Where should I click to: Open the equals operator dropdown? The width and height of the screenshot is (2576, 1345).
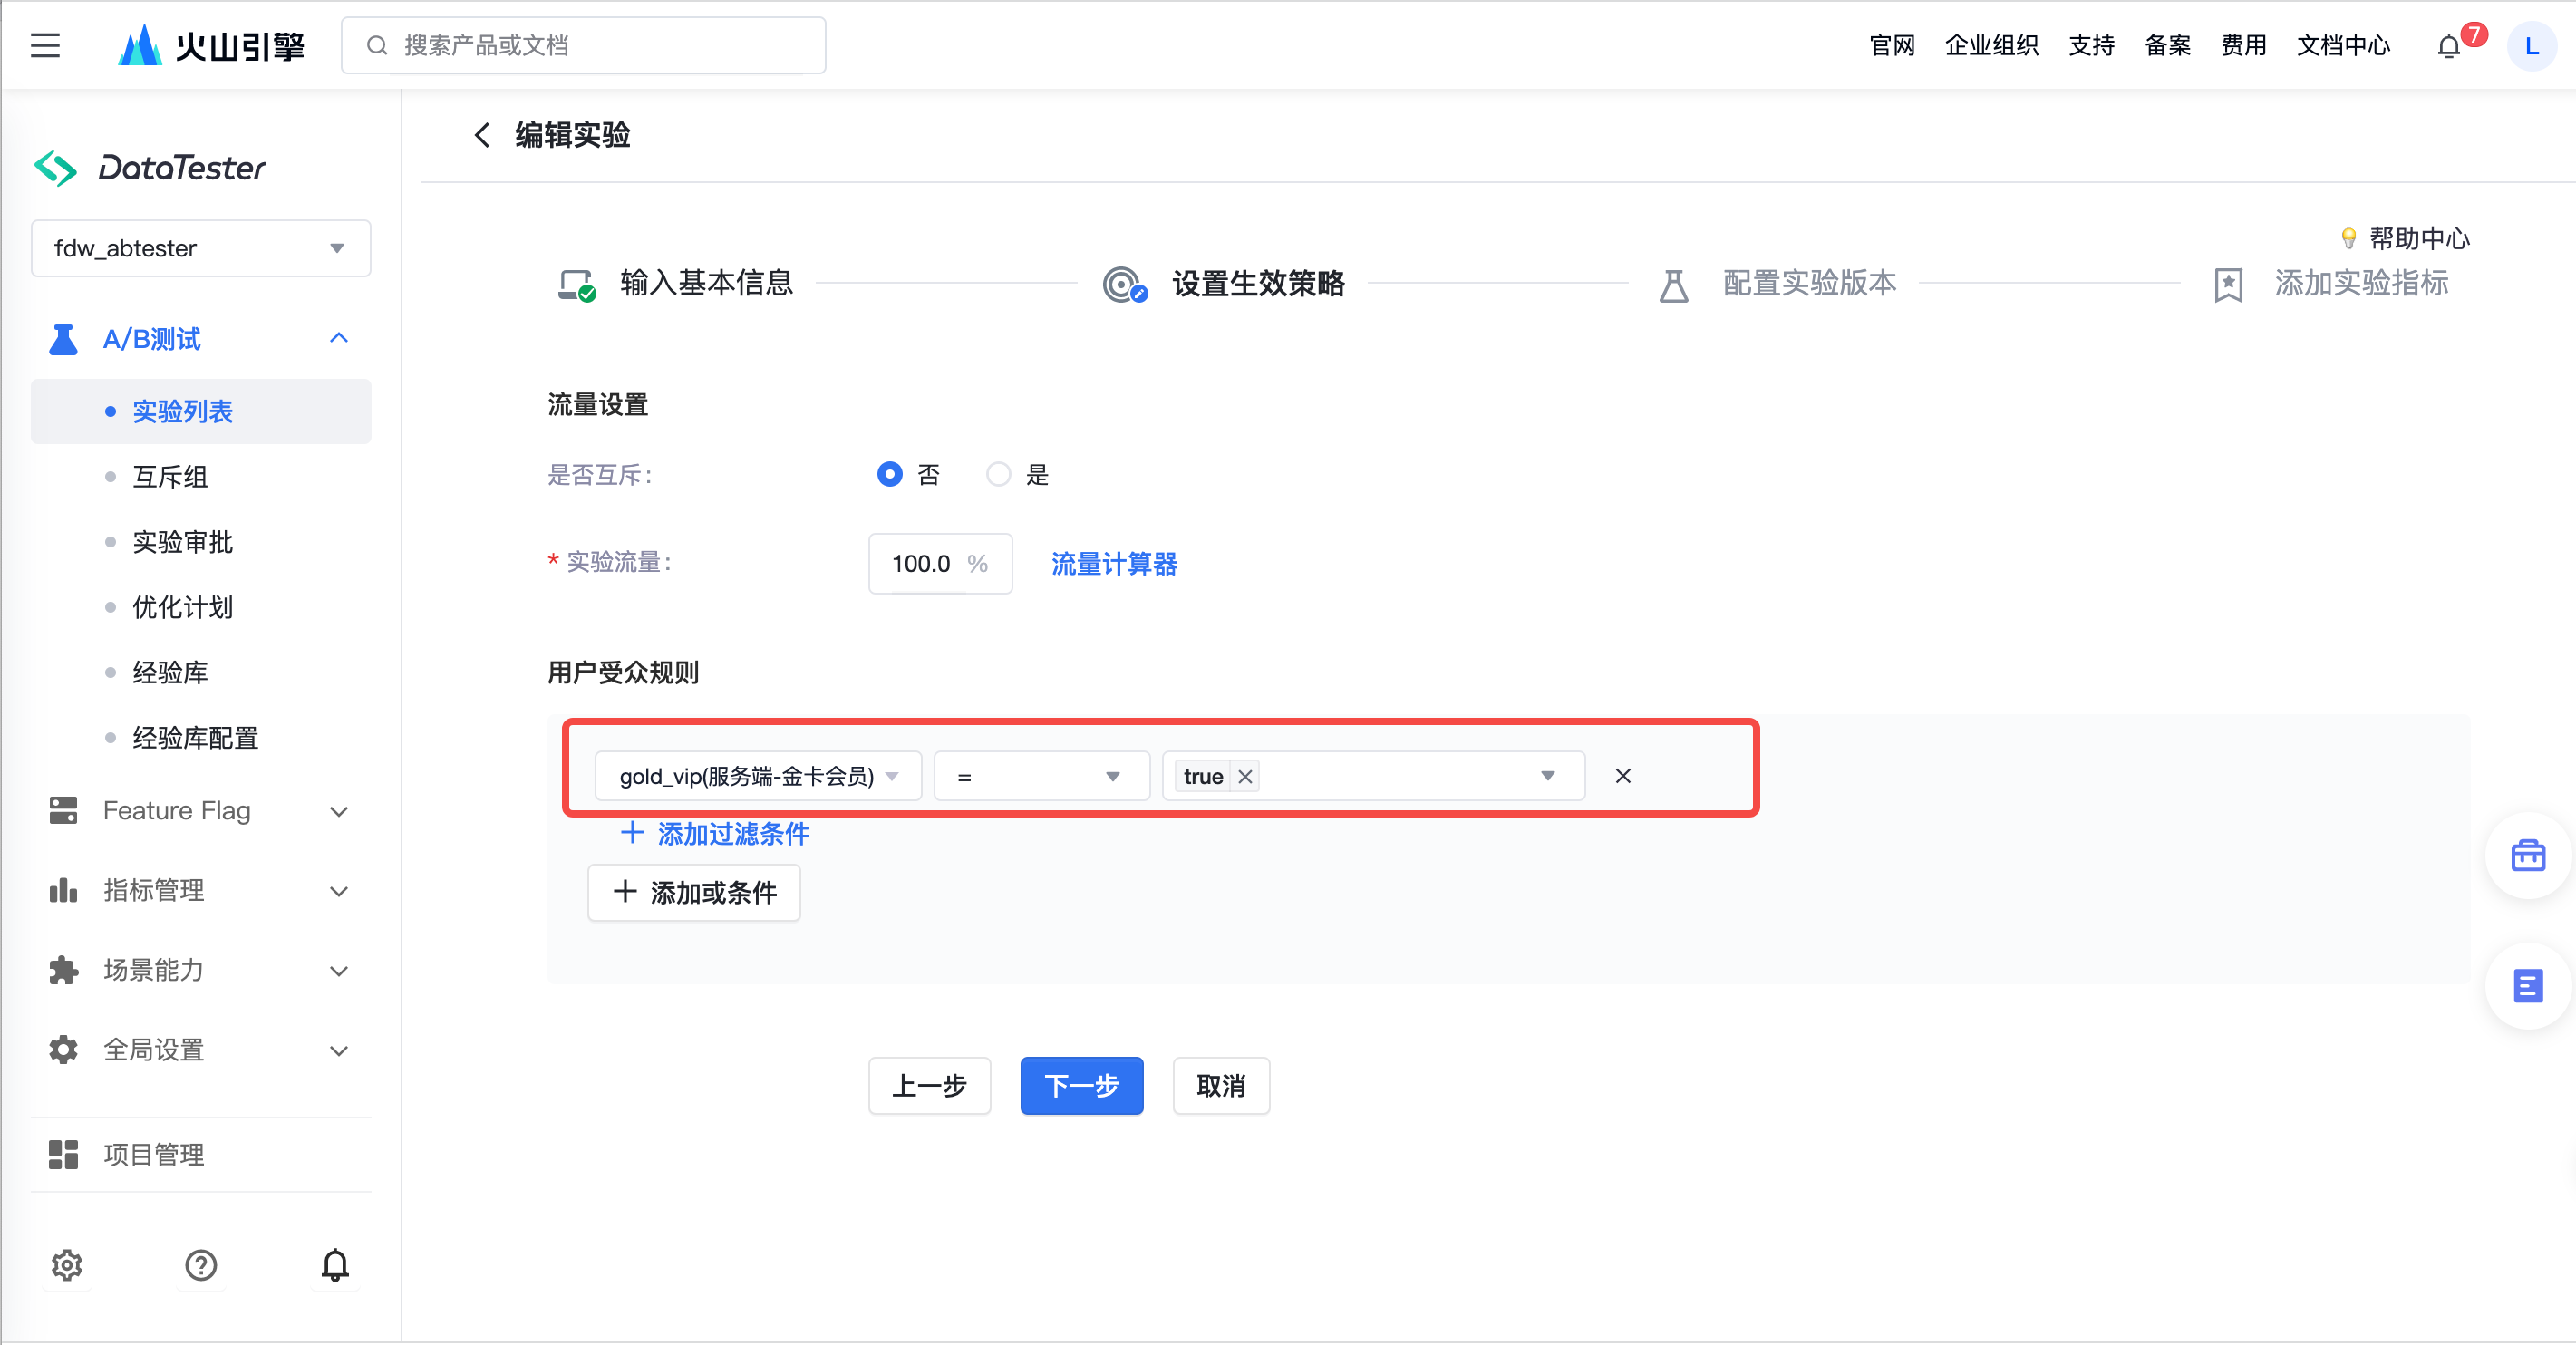1041,776
